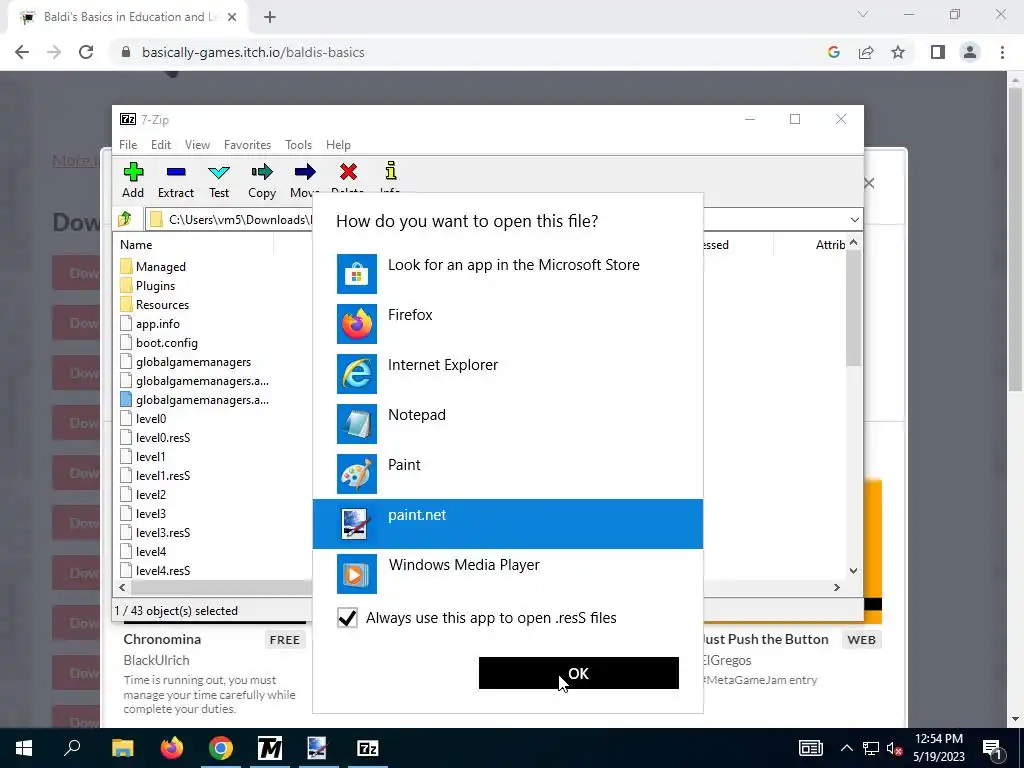The height and width of the screenshot is (768, 1024).
Task: Click 7-Zip horizontal scroll right arrow
Action: click(837, 587)
